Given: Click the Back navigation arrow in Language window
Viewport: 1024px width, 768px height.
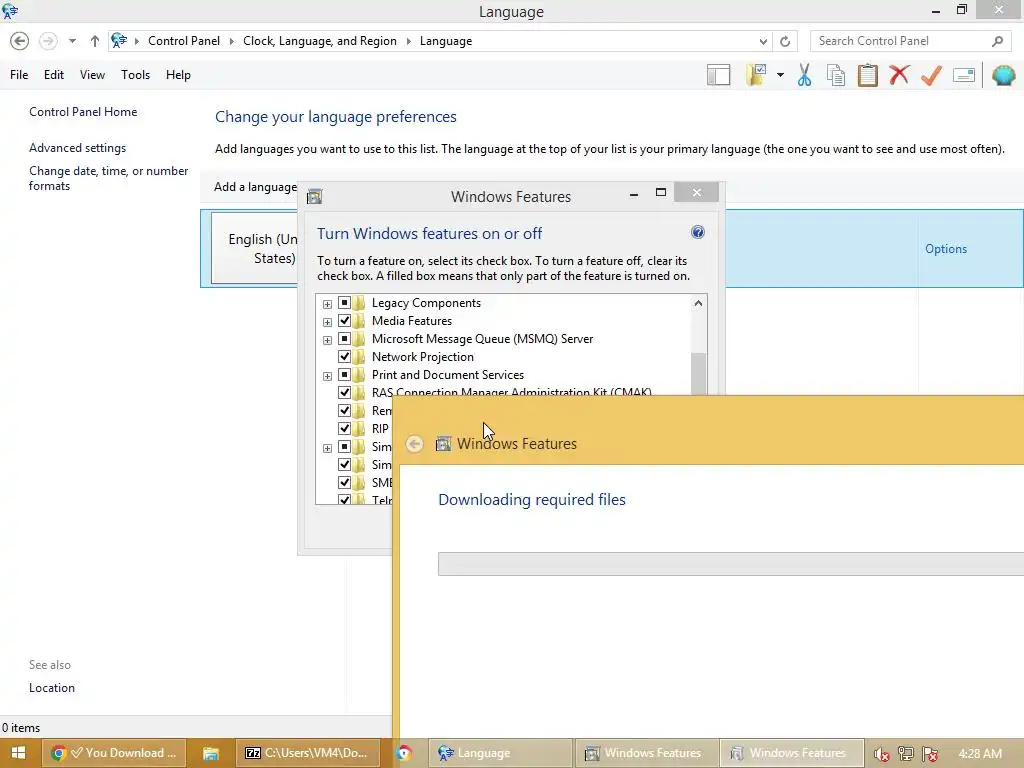Looking at the screenshot, I should click(20, 41).
